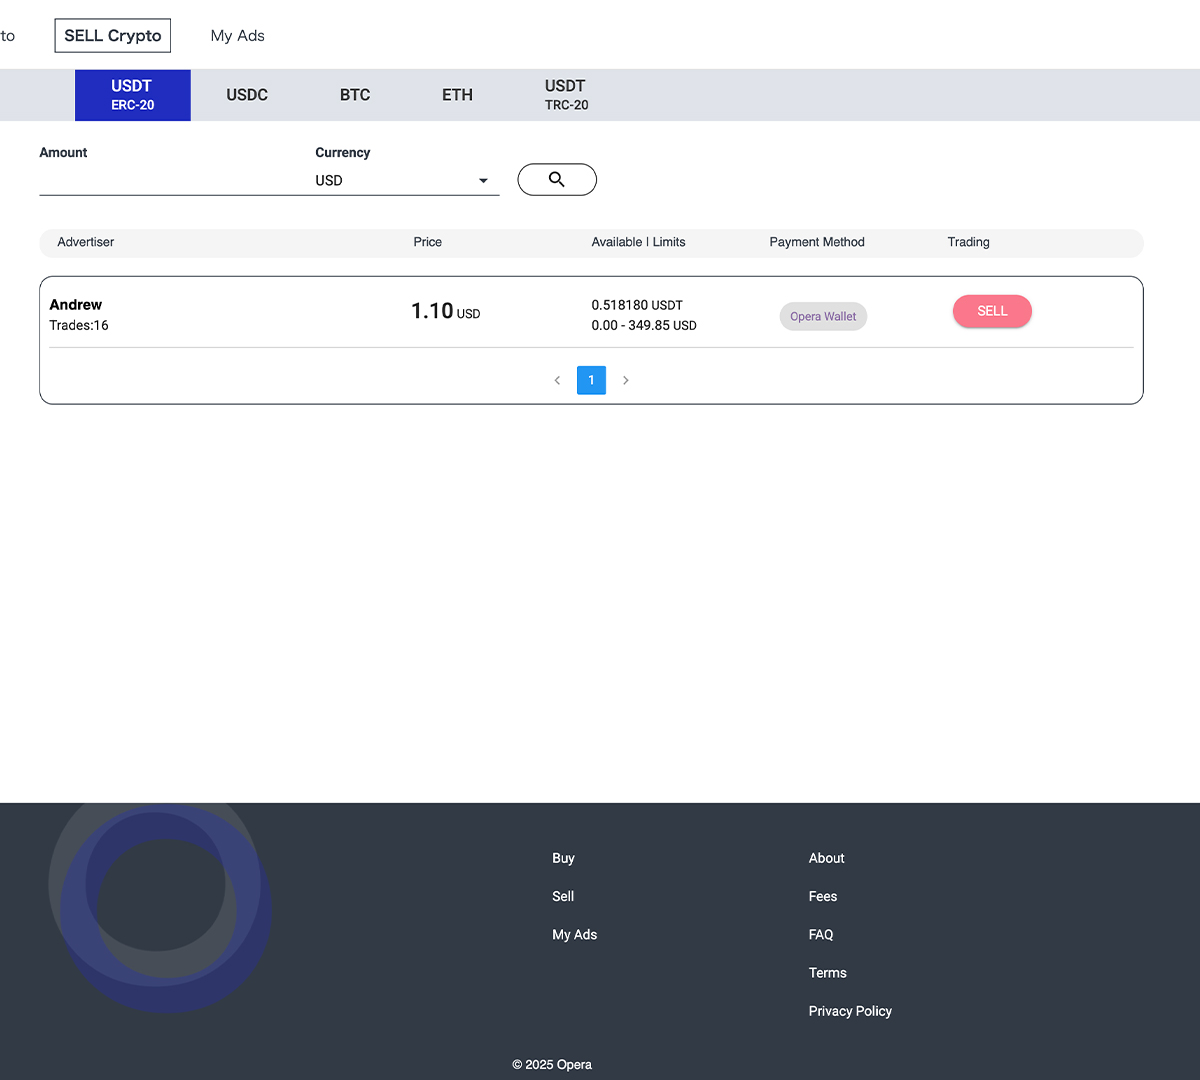Select the USDT ERC-20 tab
The width and height of the screenshot is (1200, 1080).
pos(133,95)
